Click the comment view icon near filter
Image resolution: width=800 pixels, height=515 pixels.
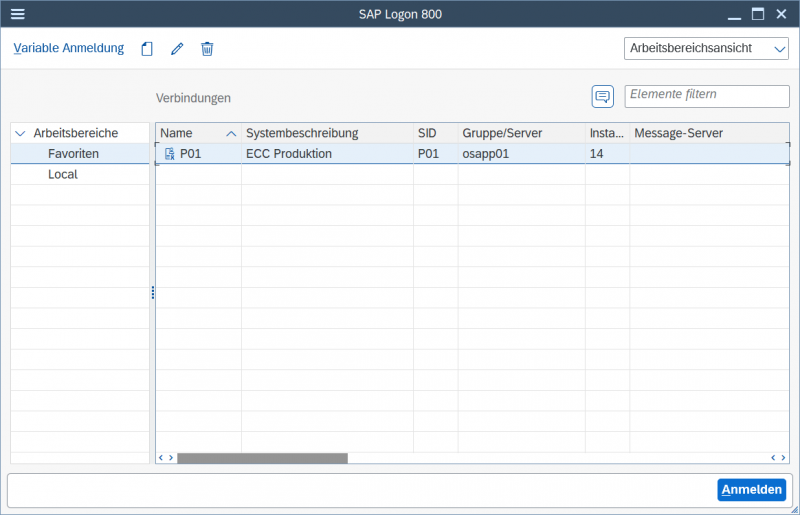(x=603, y=96)
